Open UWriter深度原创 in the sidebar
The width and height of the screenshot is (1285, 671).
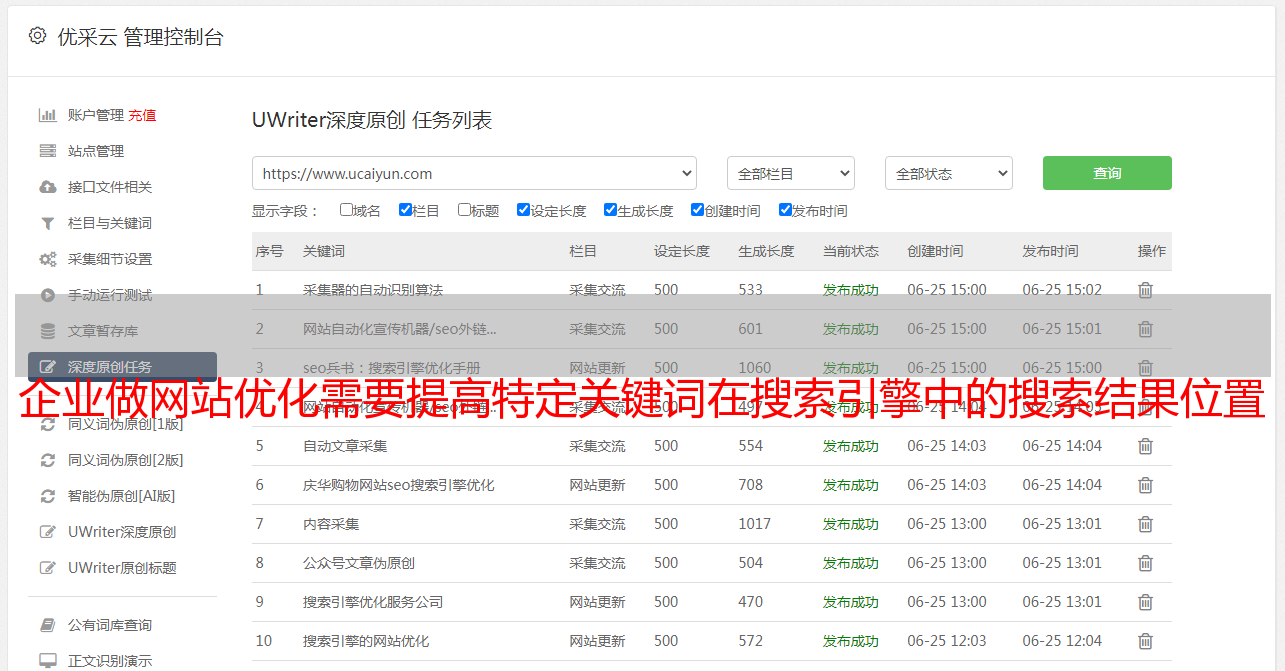click(121, 532)
